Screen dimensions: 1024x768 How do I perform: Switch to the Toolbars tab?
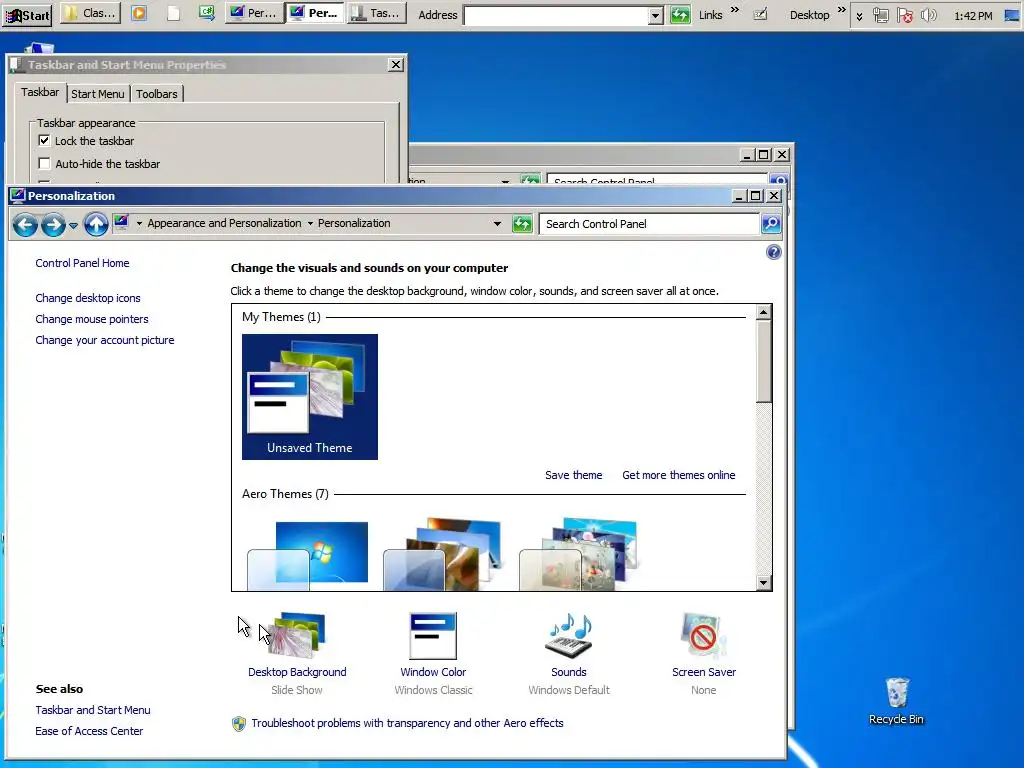(157, 94)
